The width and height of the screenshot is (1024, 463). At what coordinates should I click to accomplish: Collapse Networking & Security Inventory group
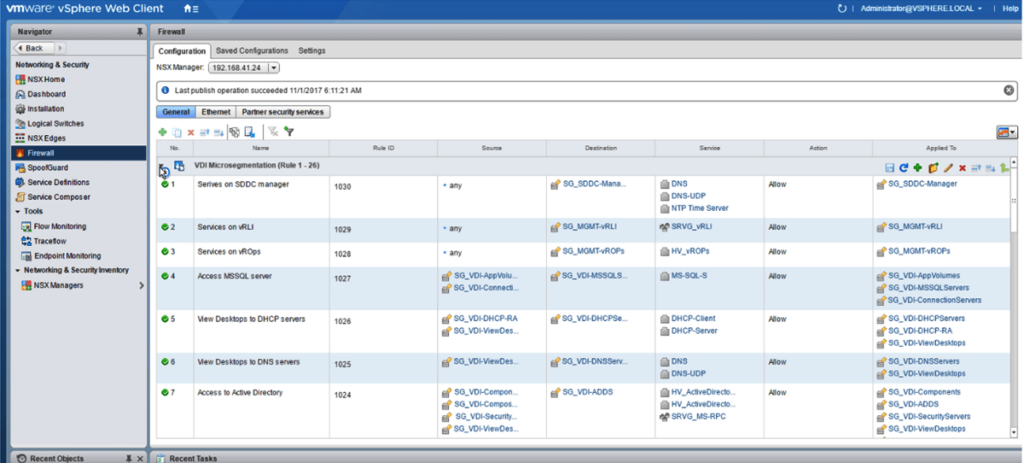(18, 270)
